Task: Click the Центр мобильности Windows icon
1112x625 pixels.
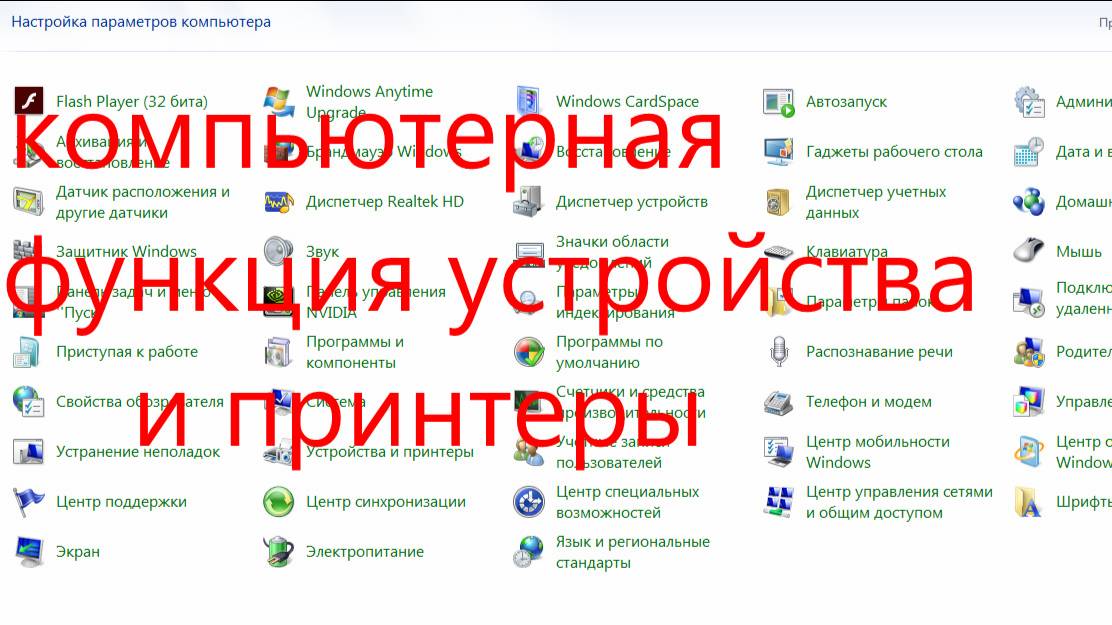Action: pyautogui.click(x=779, y=452)
